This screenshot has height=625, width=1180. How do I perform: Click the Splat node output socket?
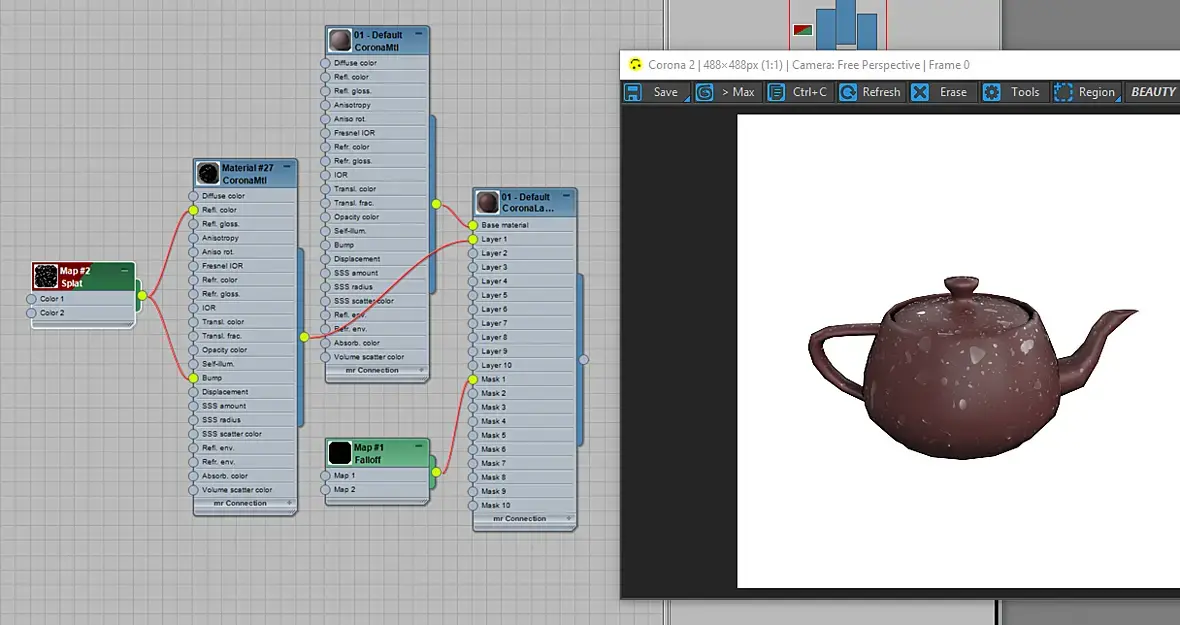[141, 296]
